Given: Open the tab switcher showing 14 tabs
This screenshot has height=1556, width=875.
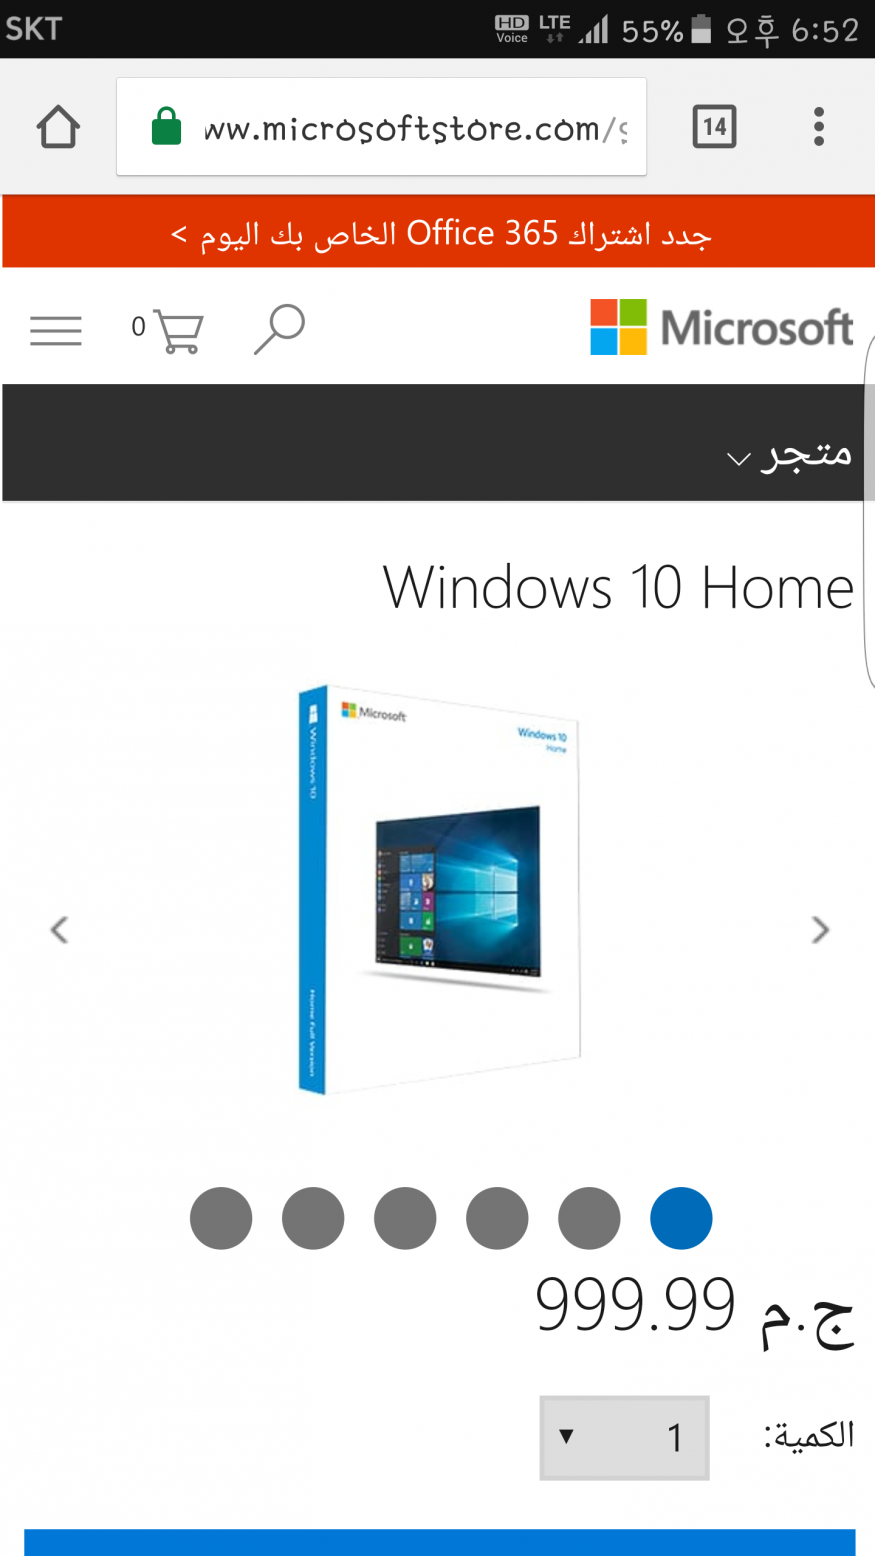Looking at the screenshot, I should (x=714, y=127).
